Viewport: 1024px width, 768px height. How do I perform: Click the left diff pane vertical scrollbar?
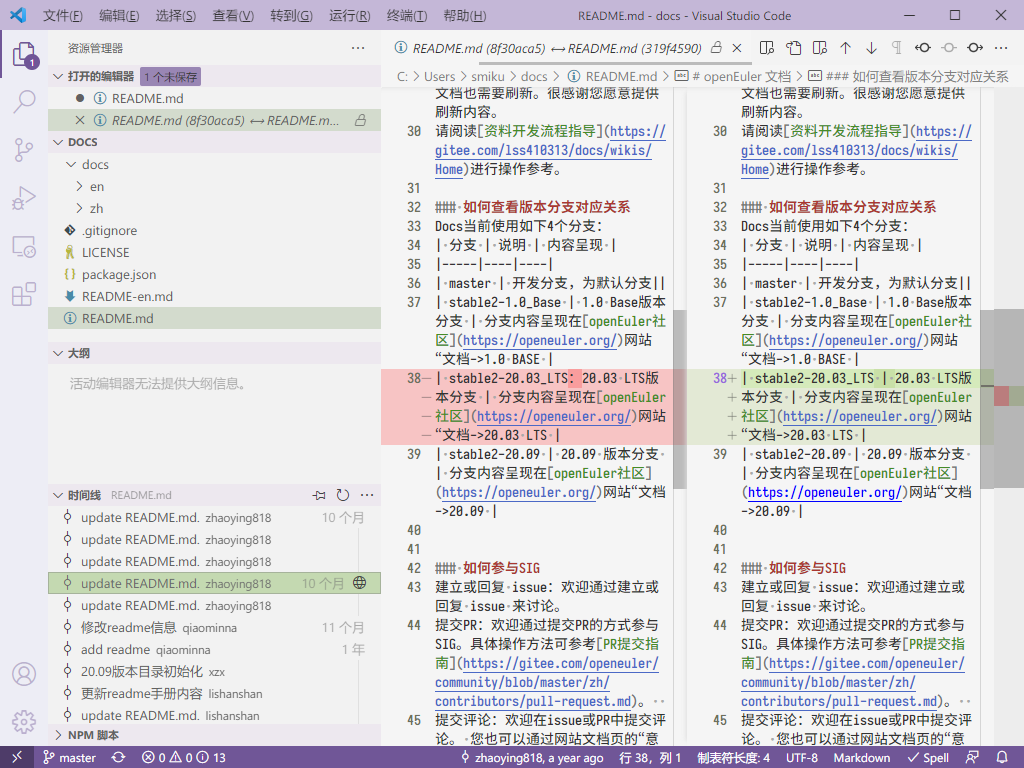tap(680, 399)
